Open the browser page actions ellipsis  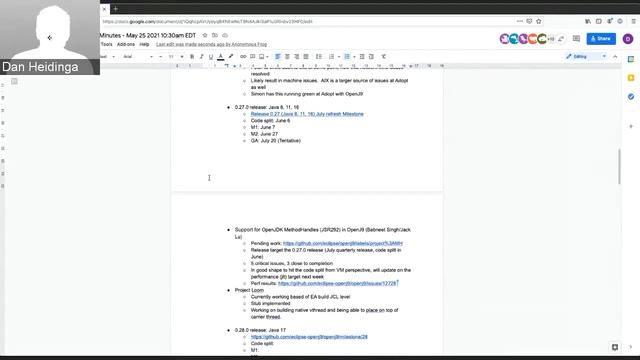520,21
